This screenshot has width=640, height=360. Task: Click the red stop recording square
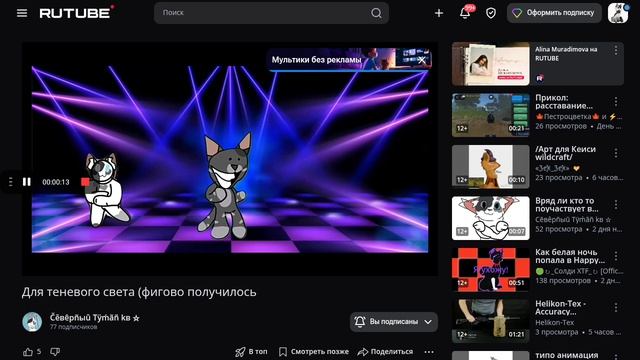85,182
